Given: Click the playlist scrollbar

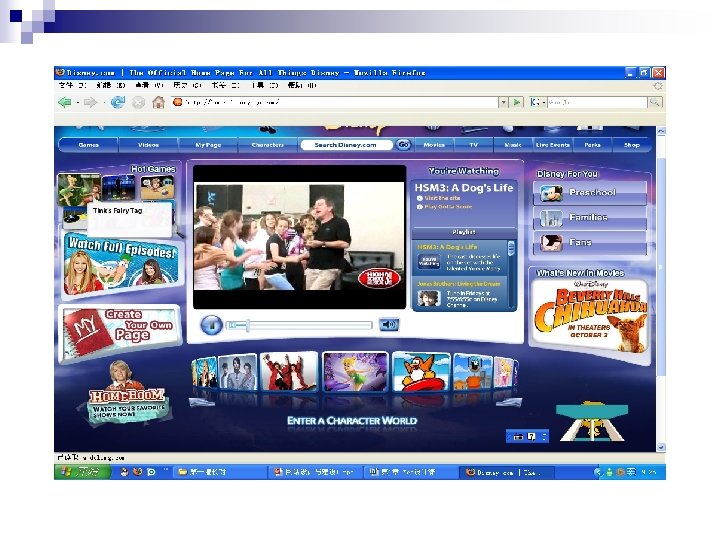Looking at the screenshot, I should tap(511, 275).
